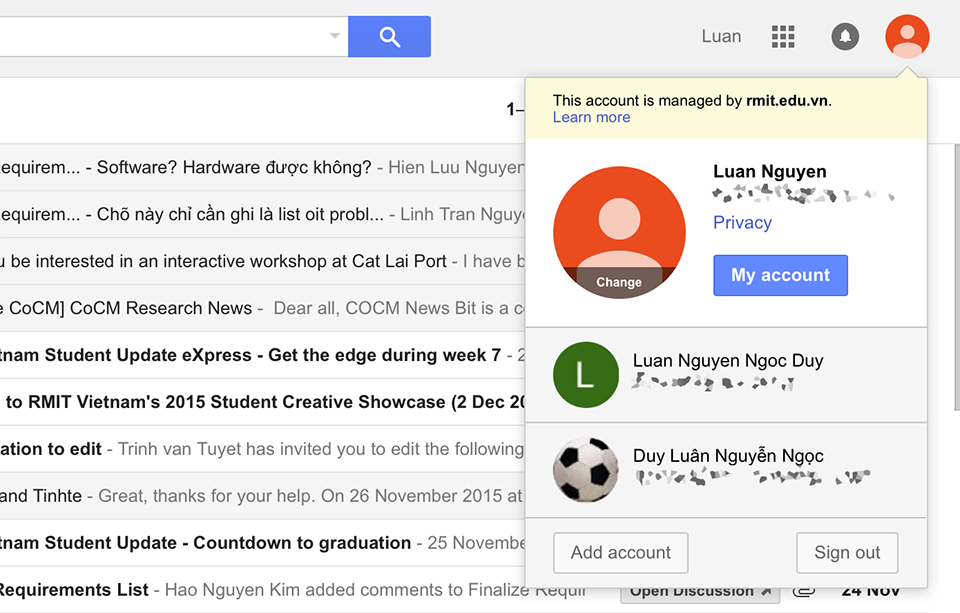Image resolution: width=960 pixels, height=613 pixels.
Task: Sign out of the account
Action: pyautogui.click(x=847, y=552)
